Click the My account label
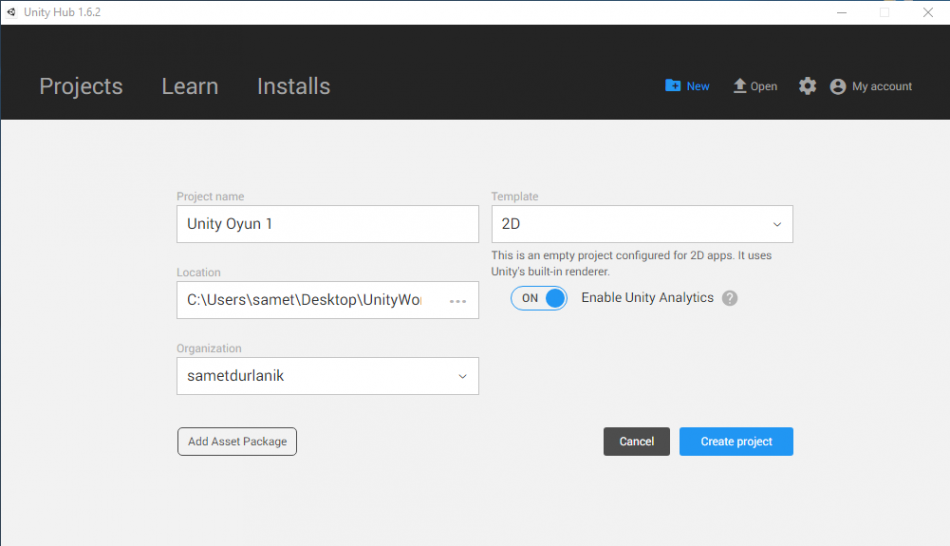Image resolution: width=950 pixels, height=546 pixels. pyautogui.click(x=882, y=87)
